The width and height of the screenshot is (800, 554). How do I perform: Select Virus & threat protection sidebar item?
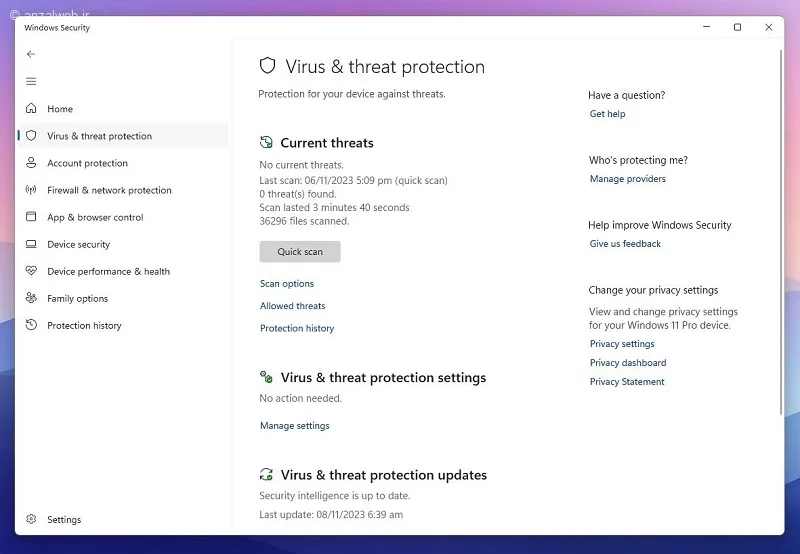[x=123, y=136]
